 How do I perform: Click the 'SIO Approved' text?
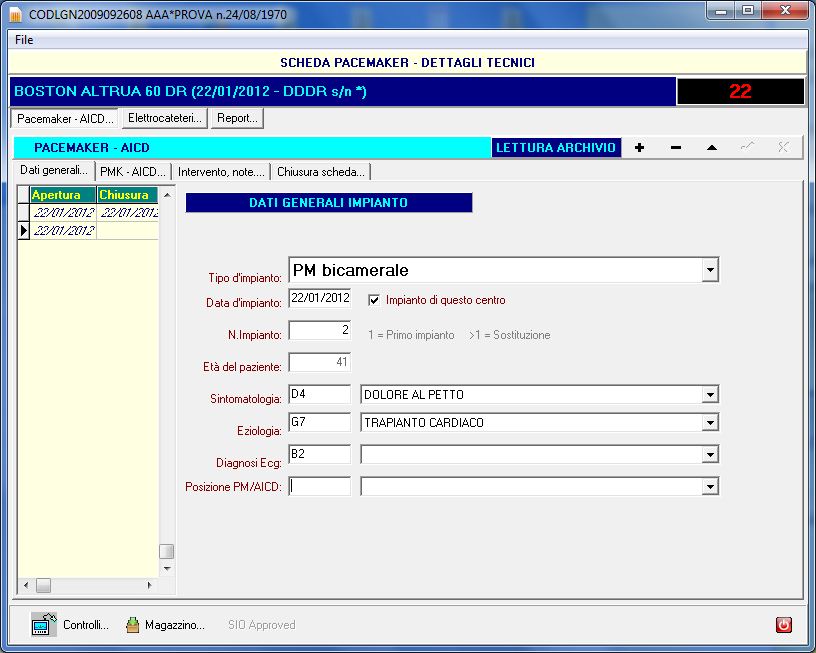click(x=262, y=625)
